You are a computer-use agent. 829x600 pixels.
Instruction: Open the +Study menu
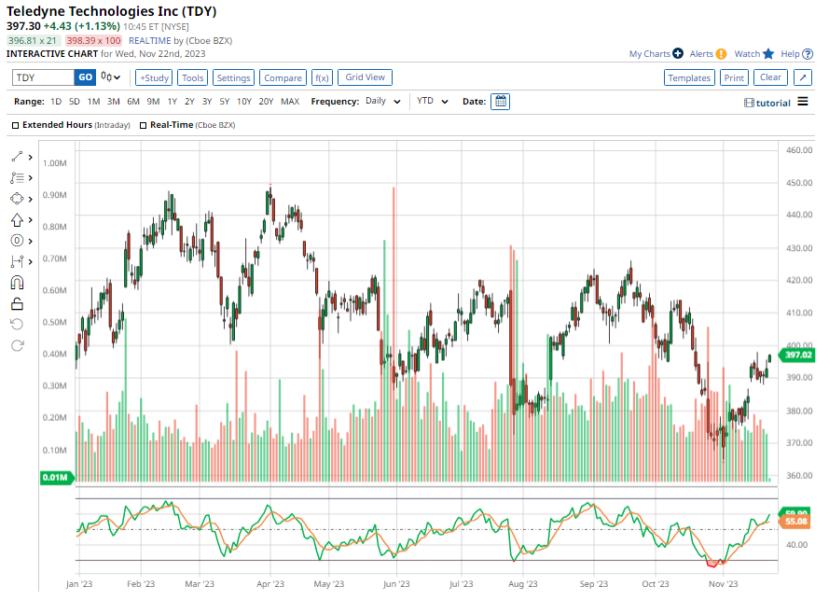click(154, 78)
